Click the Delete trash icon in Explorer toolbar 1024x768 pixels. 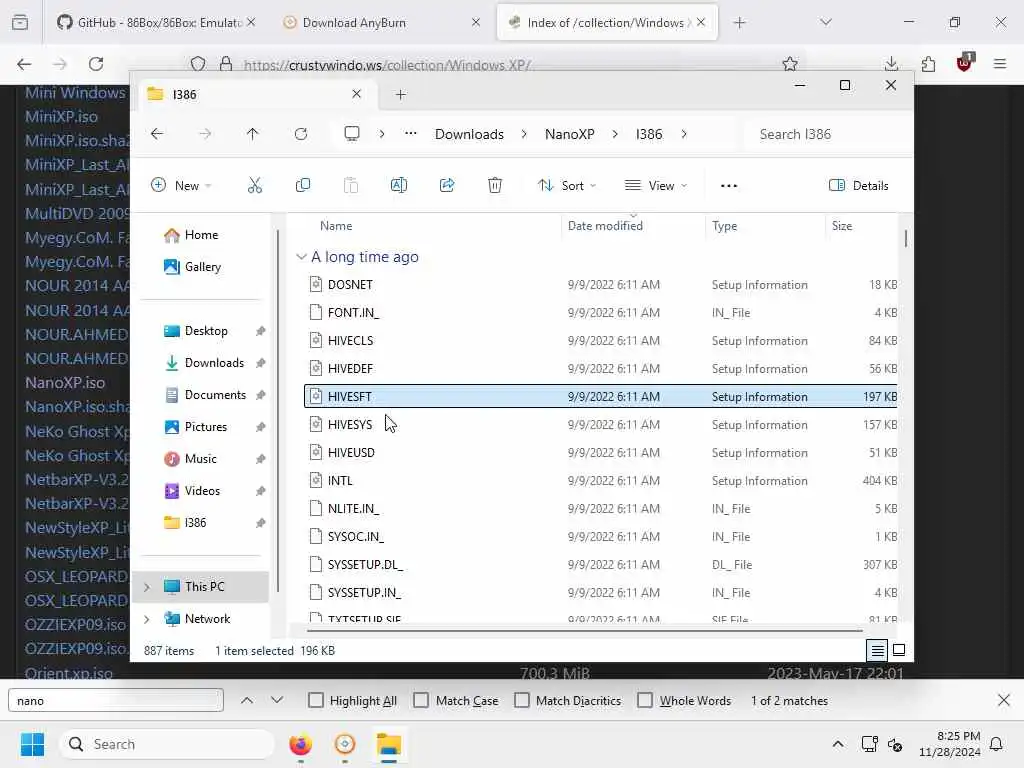(495, 185)
